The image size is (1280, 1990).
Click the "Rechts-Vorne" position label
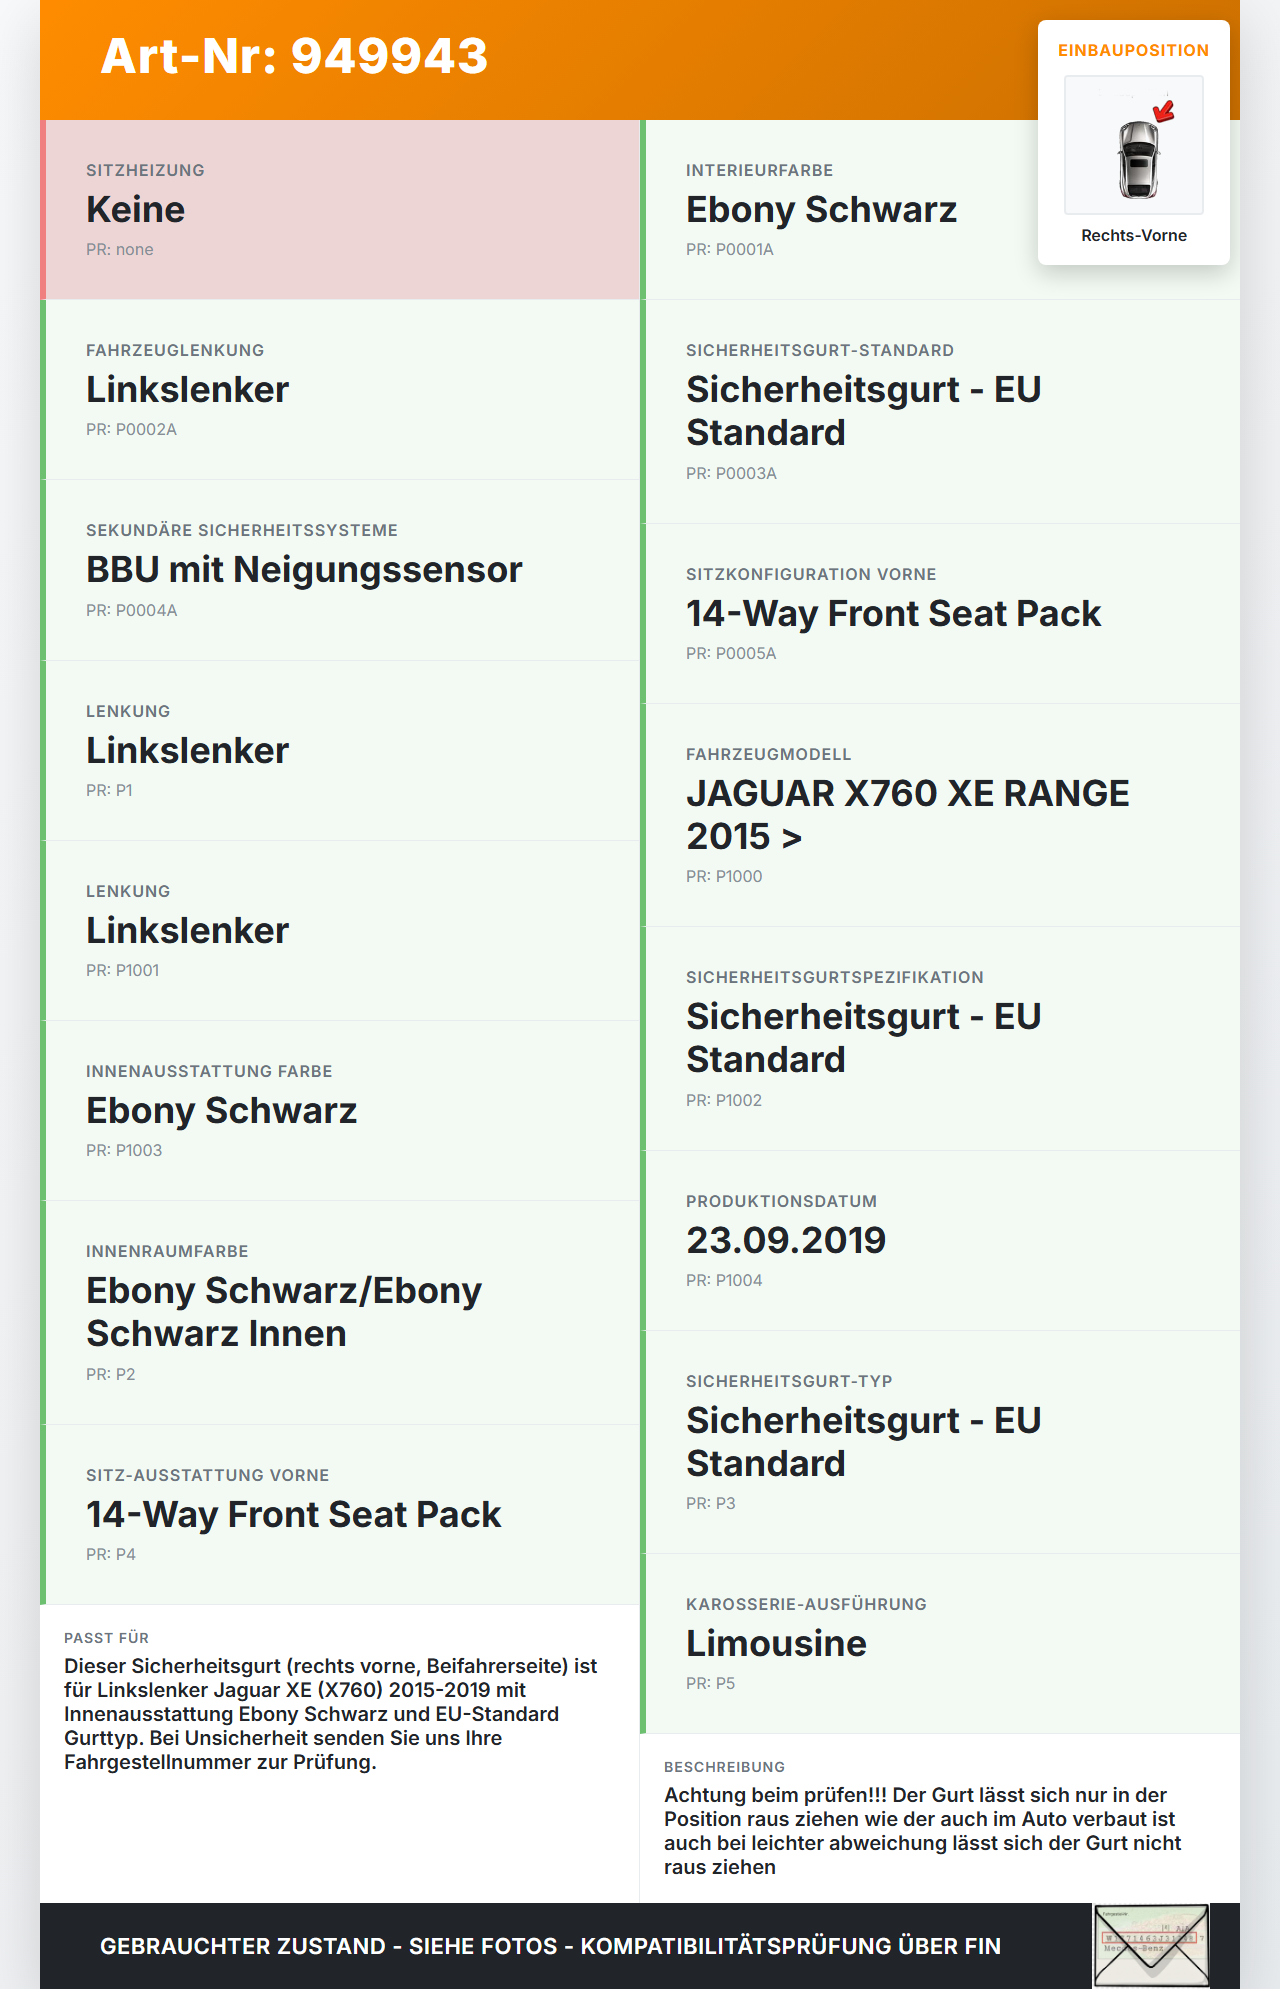click(x=1133, y=236)
